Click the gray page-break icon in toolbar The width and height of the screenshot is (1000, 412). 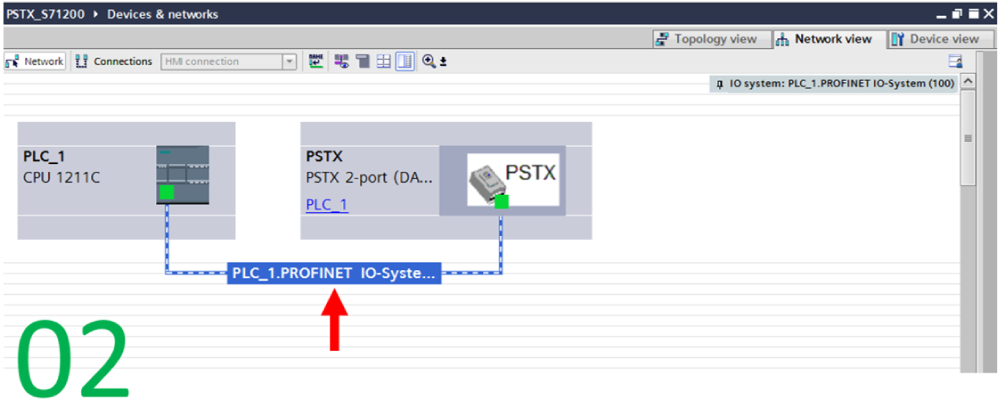[x=363, y=61]
